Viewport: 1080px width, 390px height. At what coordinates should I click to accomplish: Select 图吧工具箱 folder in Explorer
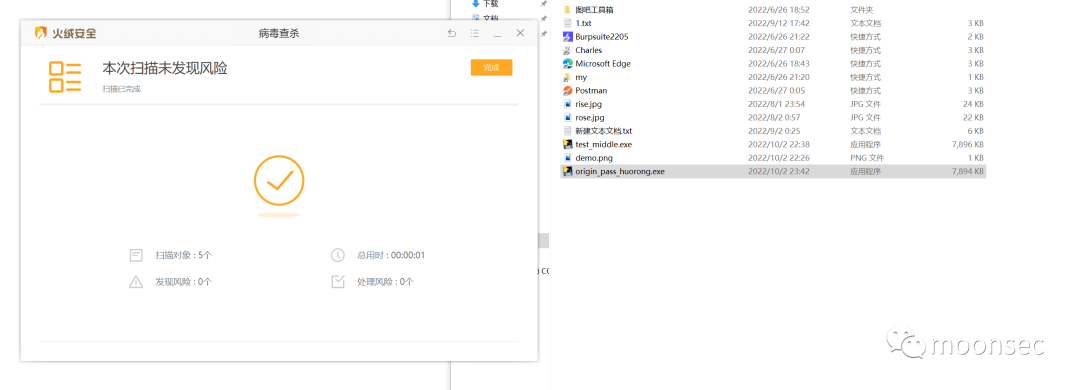[x=568, y=10]
